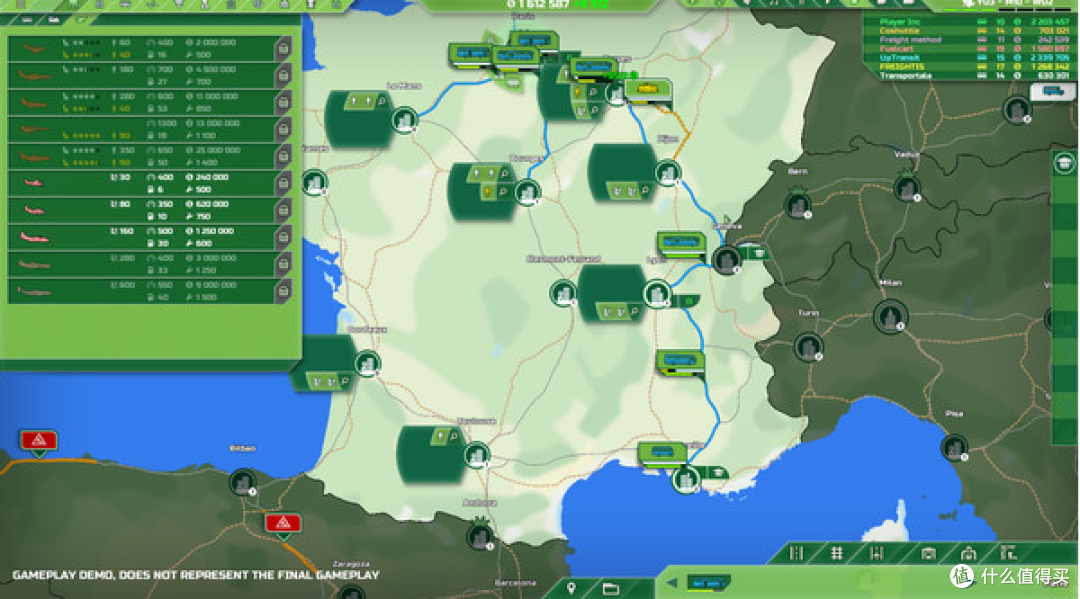Click the left arrow beside the vehicle card
The image size is (1080, 599).
pyautogui.click(x=672, y=583)
